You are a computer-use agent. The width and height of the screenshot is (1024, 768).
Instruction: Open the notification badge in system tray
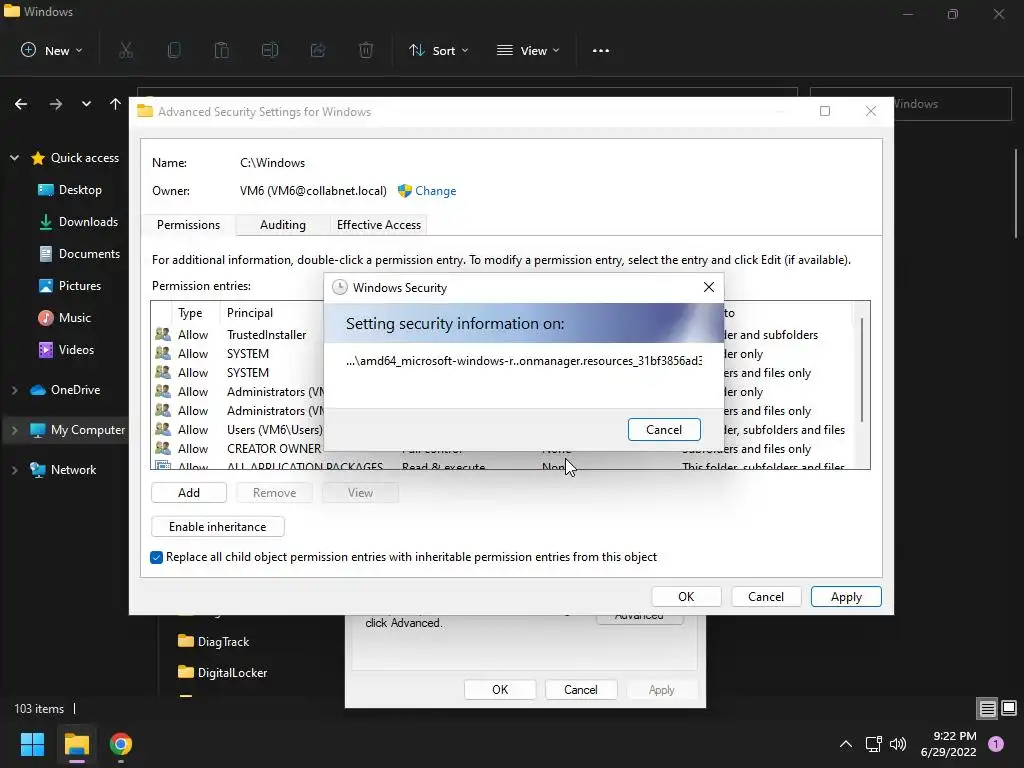[x=996, y=744]
